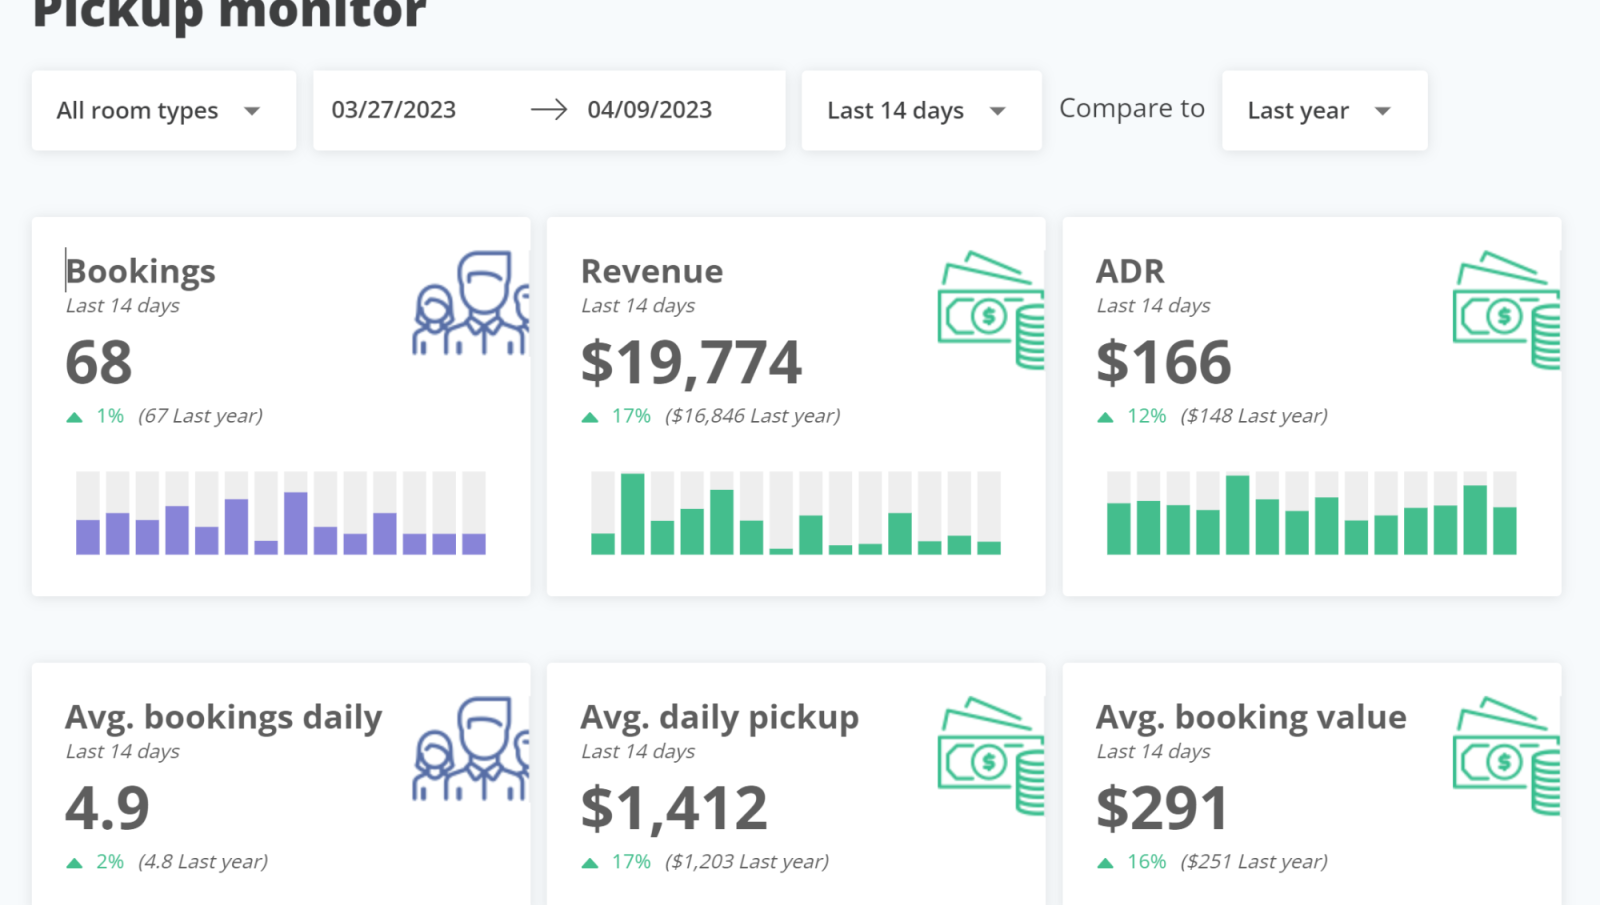Screen dimensions: 1600x905
Task: Click people icon in Avg. bookings daily card
Action: click(x=470, y=750)
